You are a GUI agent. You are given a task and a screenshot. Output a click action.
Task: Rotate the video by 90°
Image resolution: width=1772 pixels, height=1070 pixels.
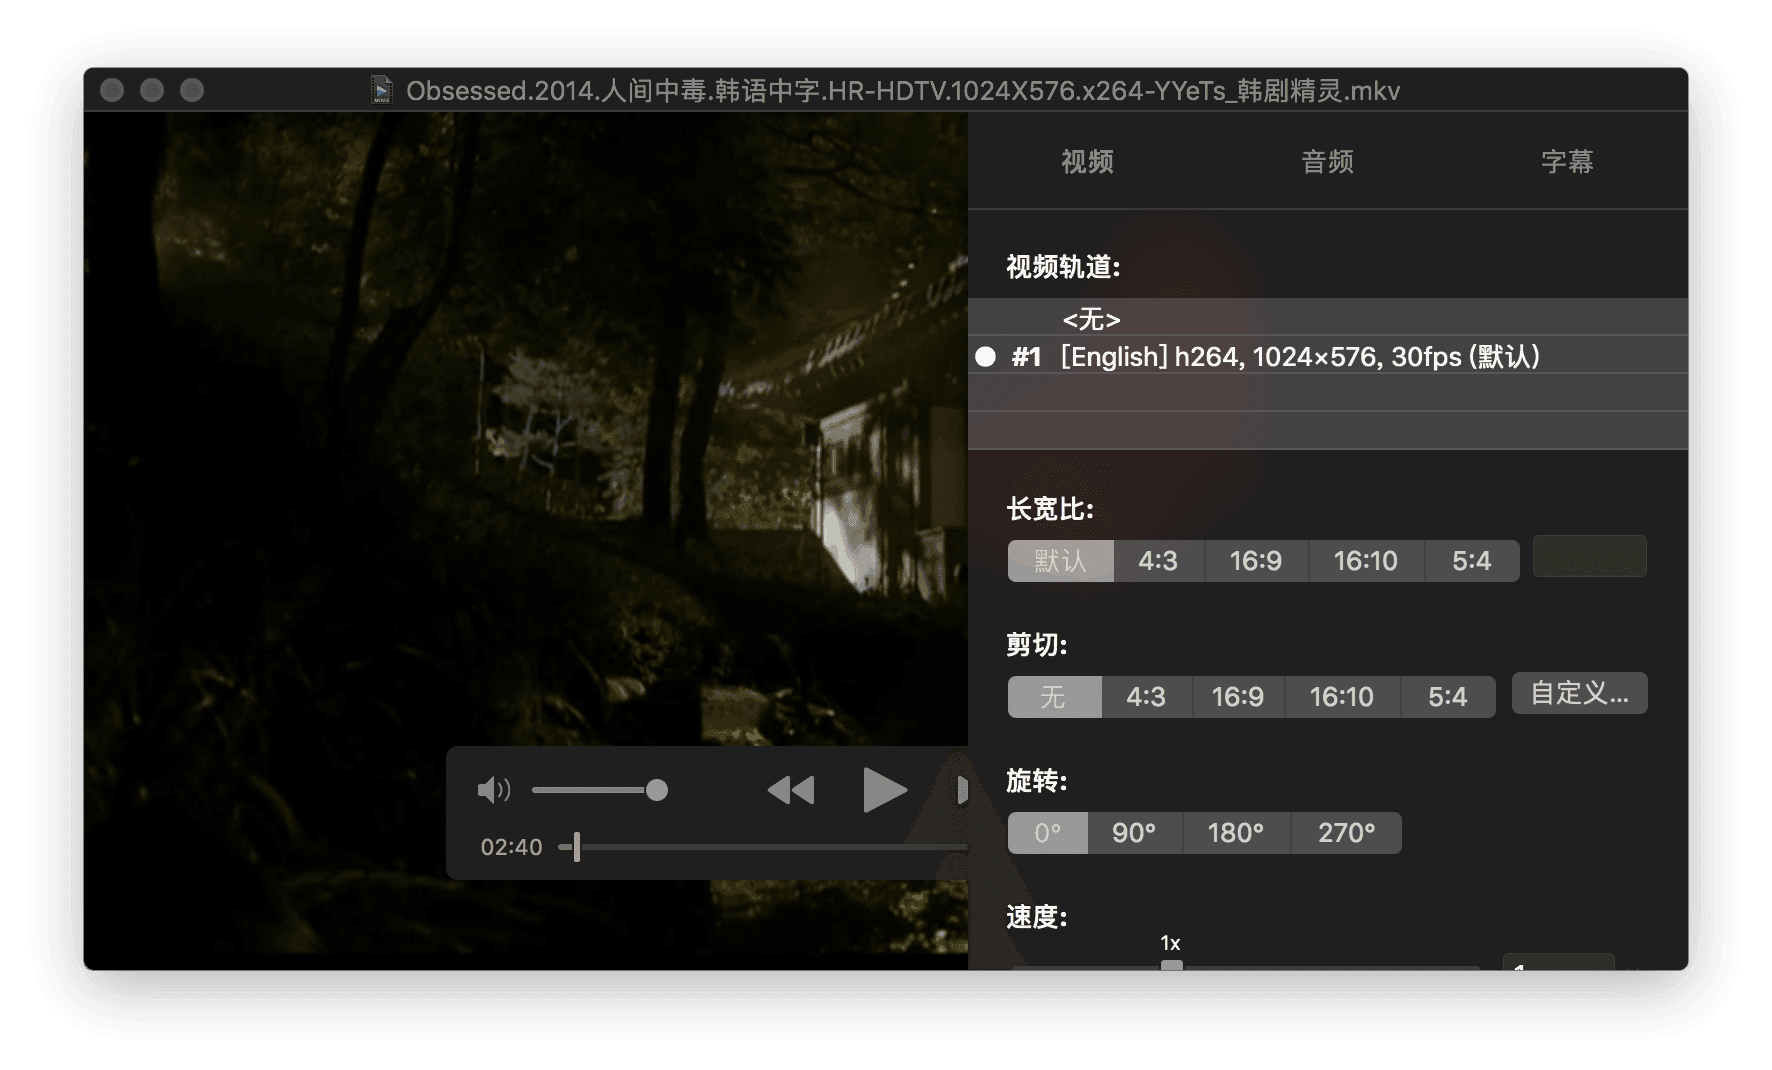click(x=1134, y=833)
